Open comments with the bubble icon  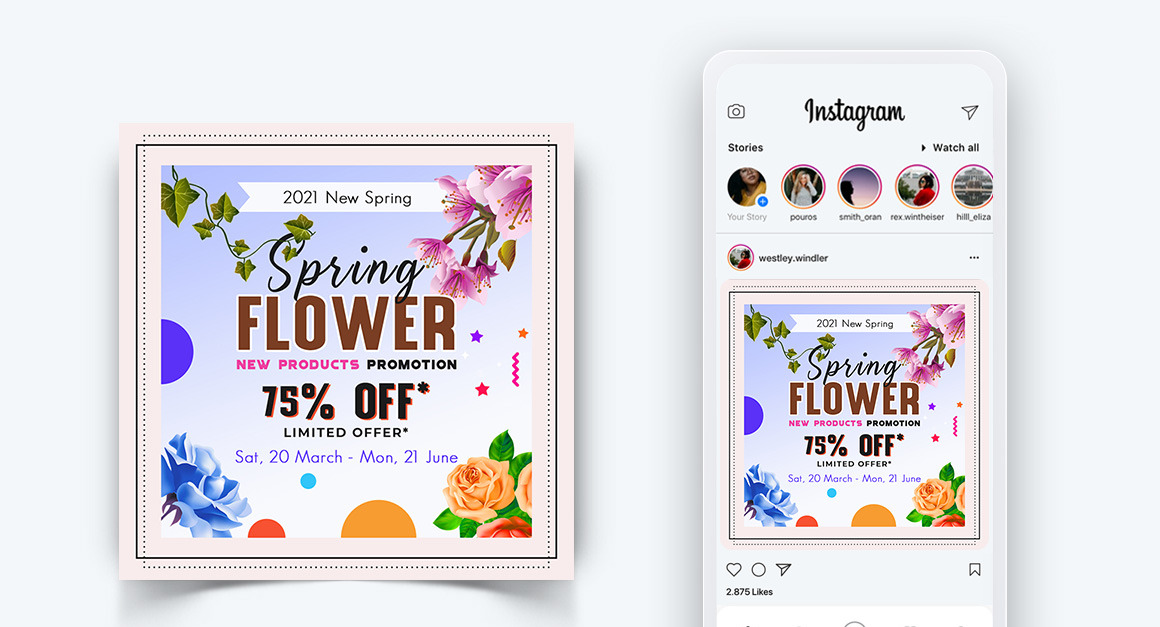[x=758, y=569]
